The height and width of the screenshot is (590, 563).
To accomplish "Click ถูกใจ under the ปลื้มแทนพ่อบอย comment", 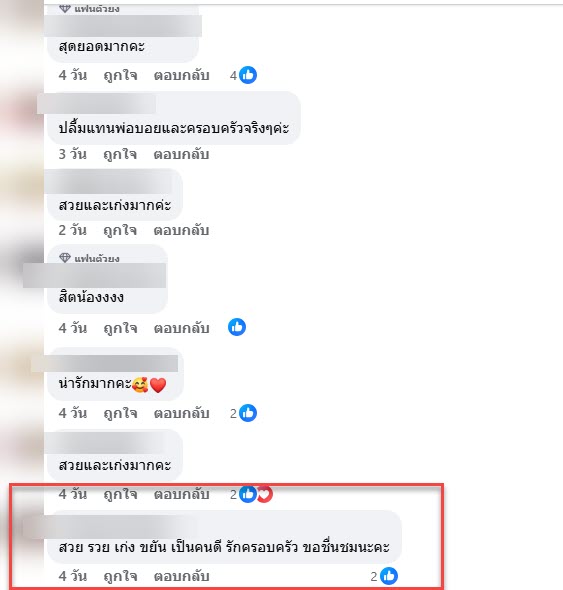I will [x=120, y=154].
